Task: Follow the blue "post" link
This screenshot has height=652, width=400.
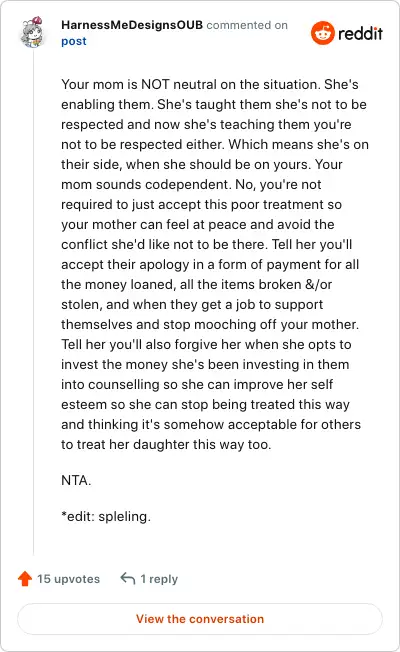Action: coord(74,41)
